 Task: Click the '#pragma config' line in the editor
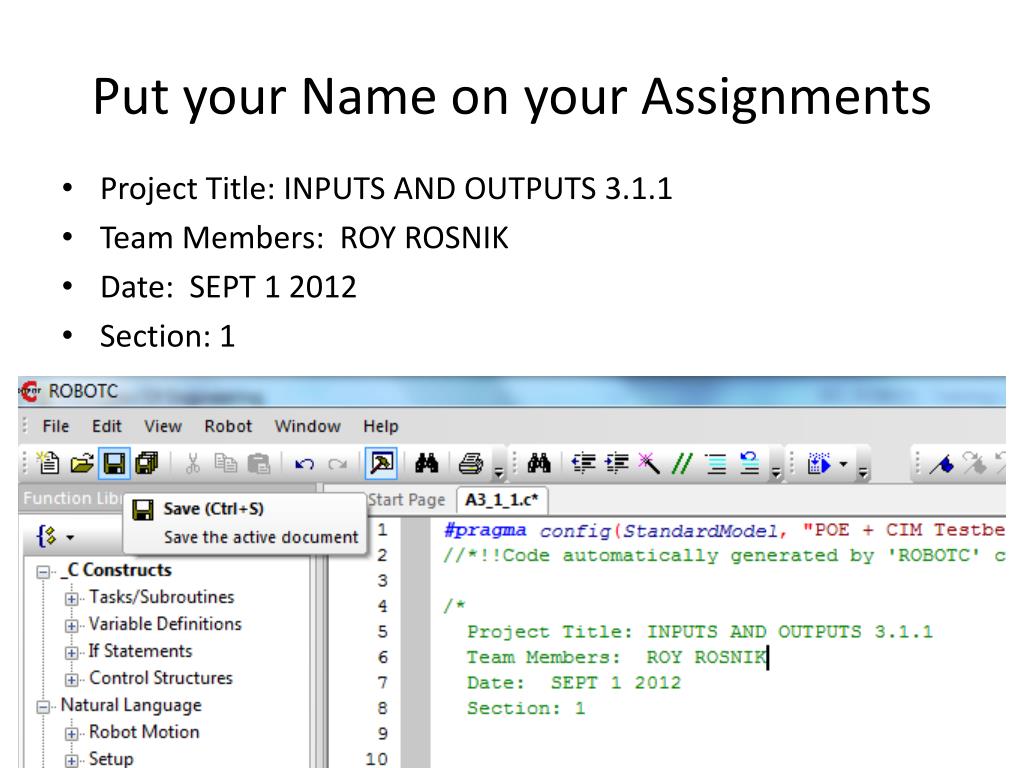(724, 530)
